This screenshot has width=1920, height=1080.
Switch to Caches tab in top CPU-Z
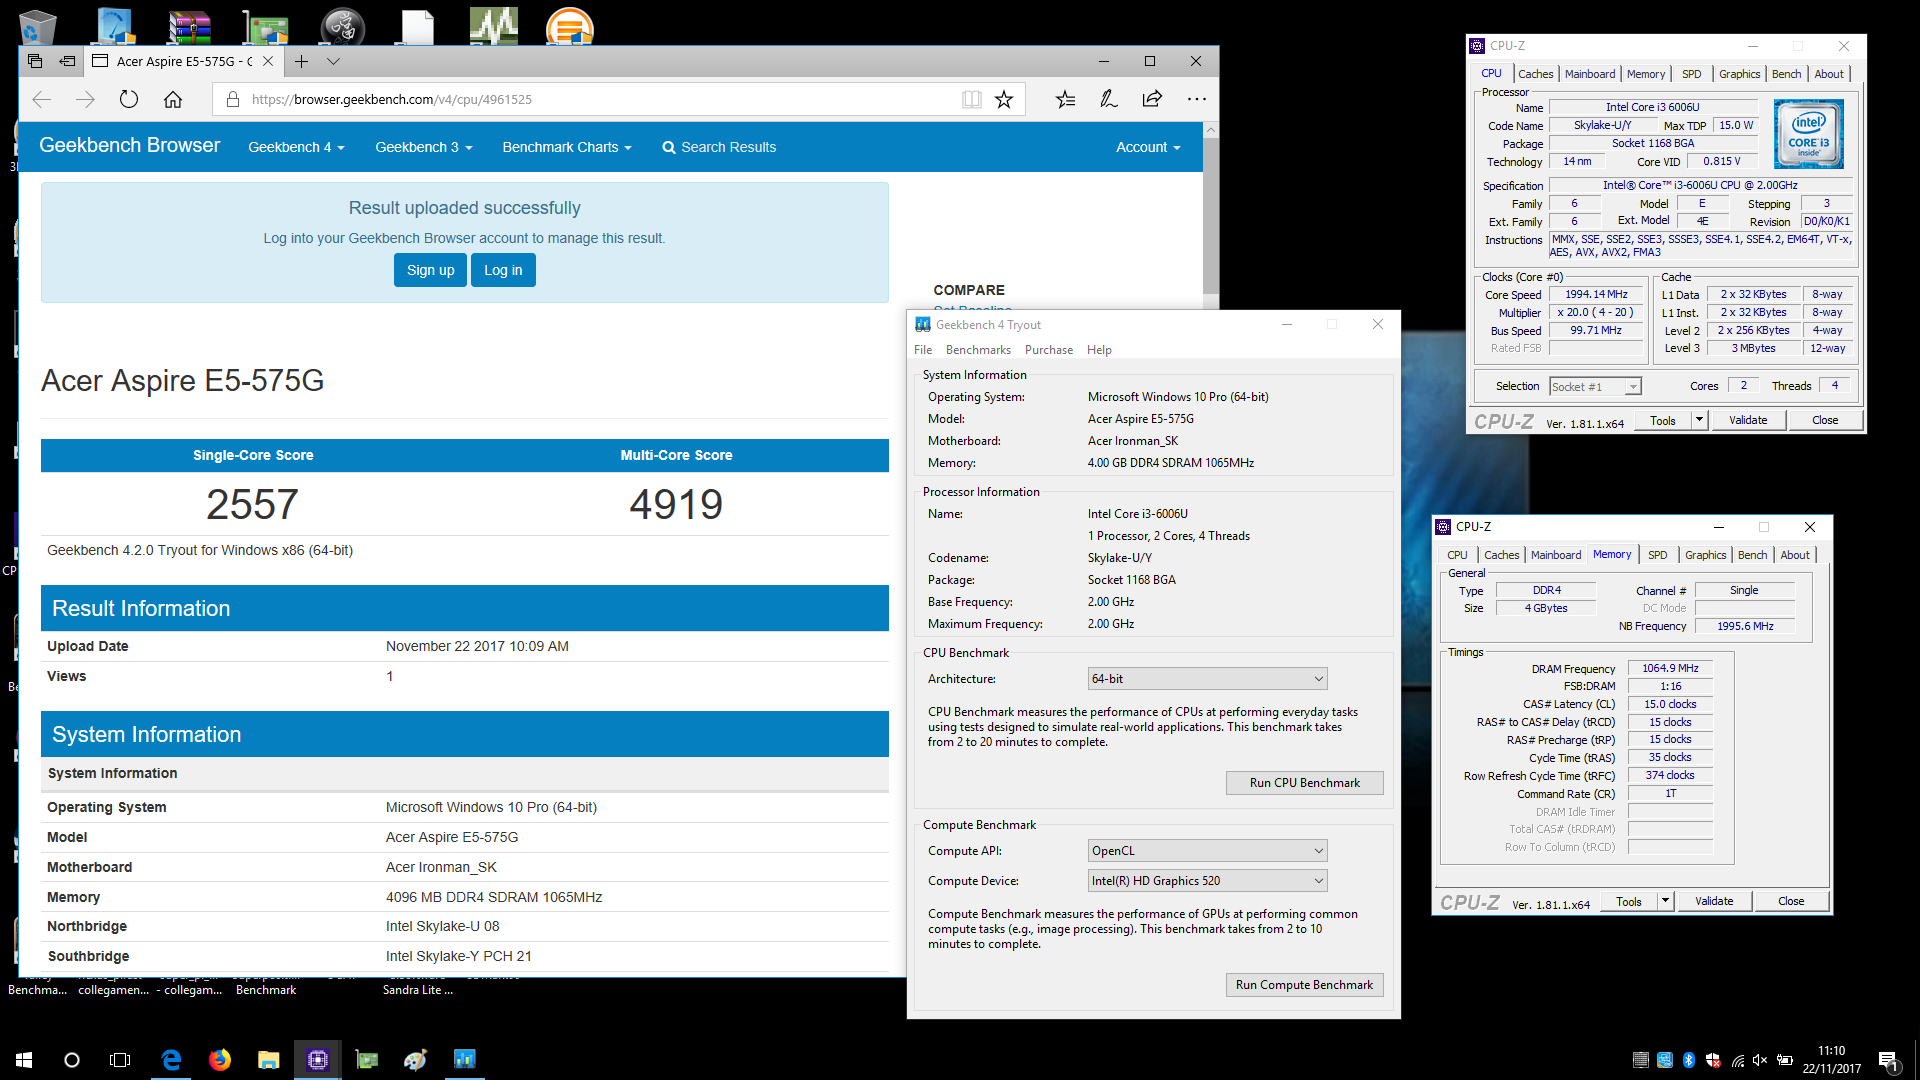[x=1535, y=74]
